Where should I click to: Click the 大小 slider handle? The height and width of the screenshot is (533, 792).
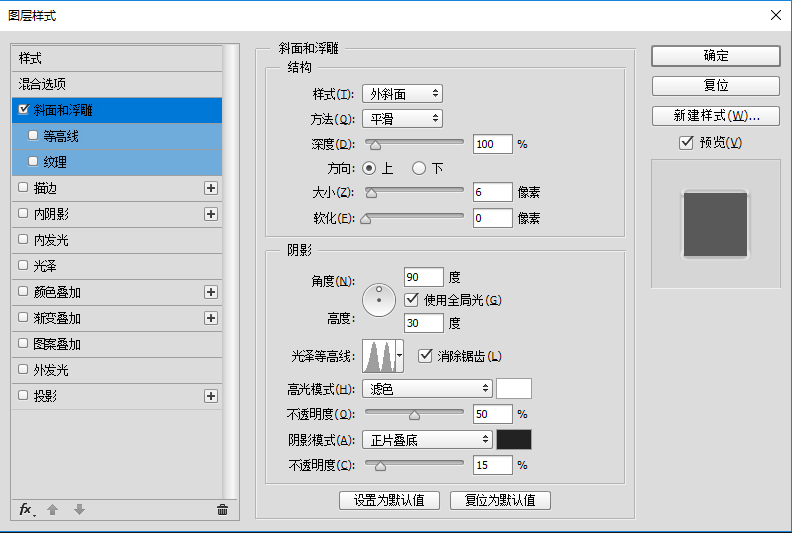371,193
